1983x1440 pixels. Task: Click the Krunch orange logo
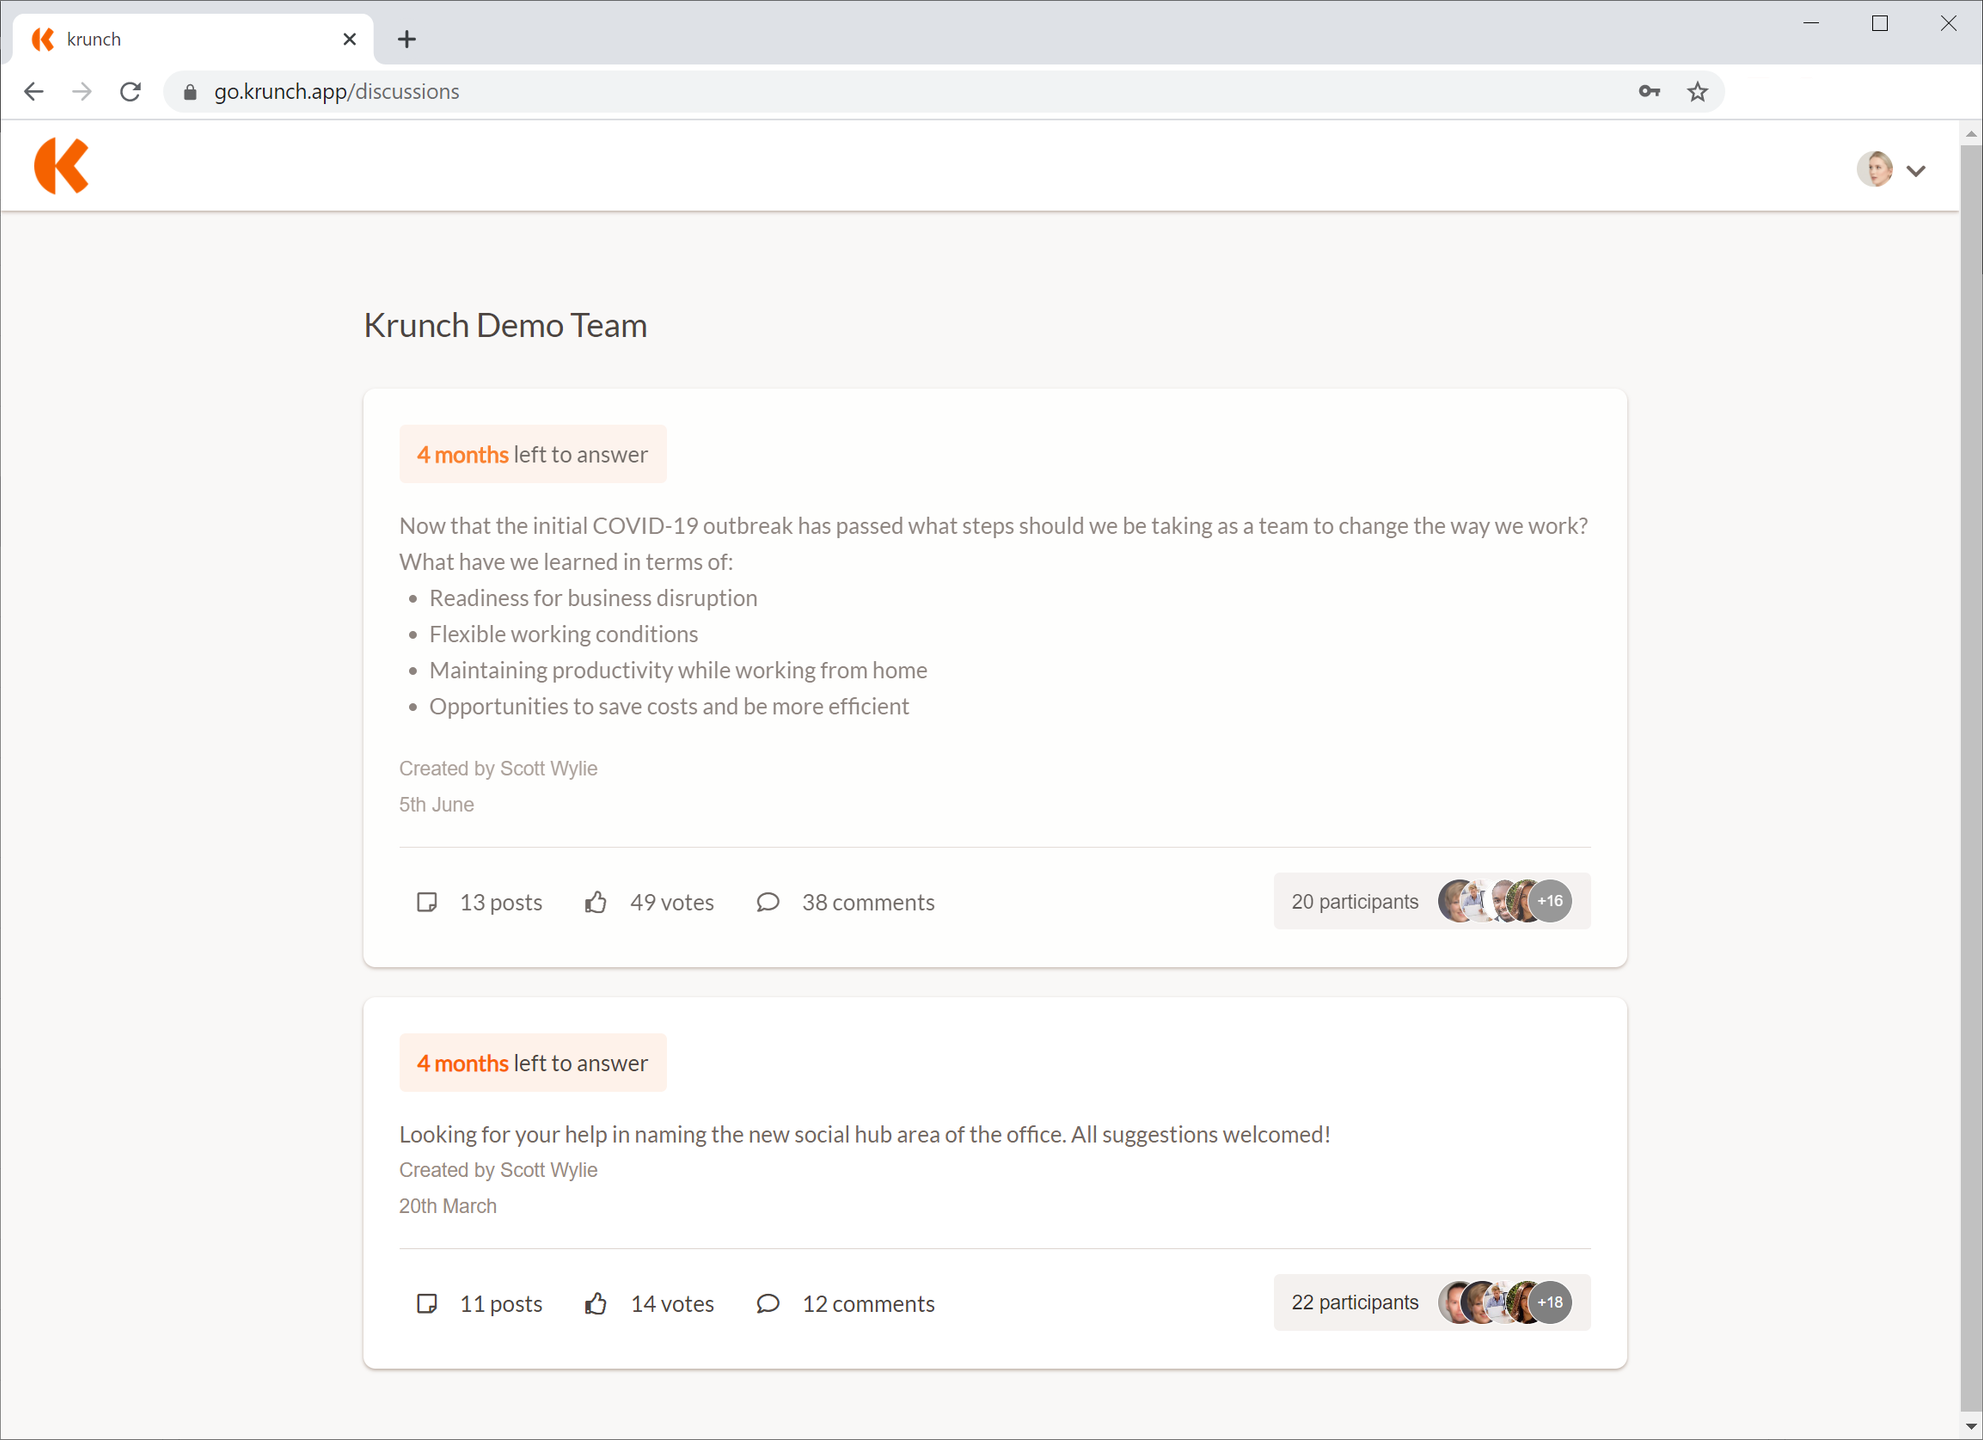coord(61,166)
